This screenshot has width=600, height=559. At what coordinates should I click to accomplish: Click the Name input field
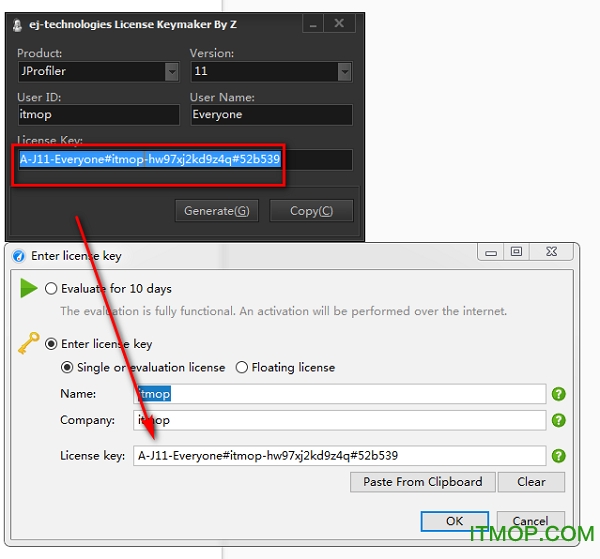click(339, 394)
